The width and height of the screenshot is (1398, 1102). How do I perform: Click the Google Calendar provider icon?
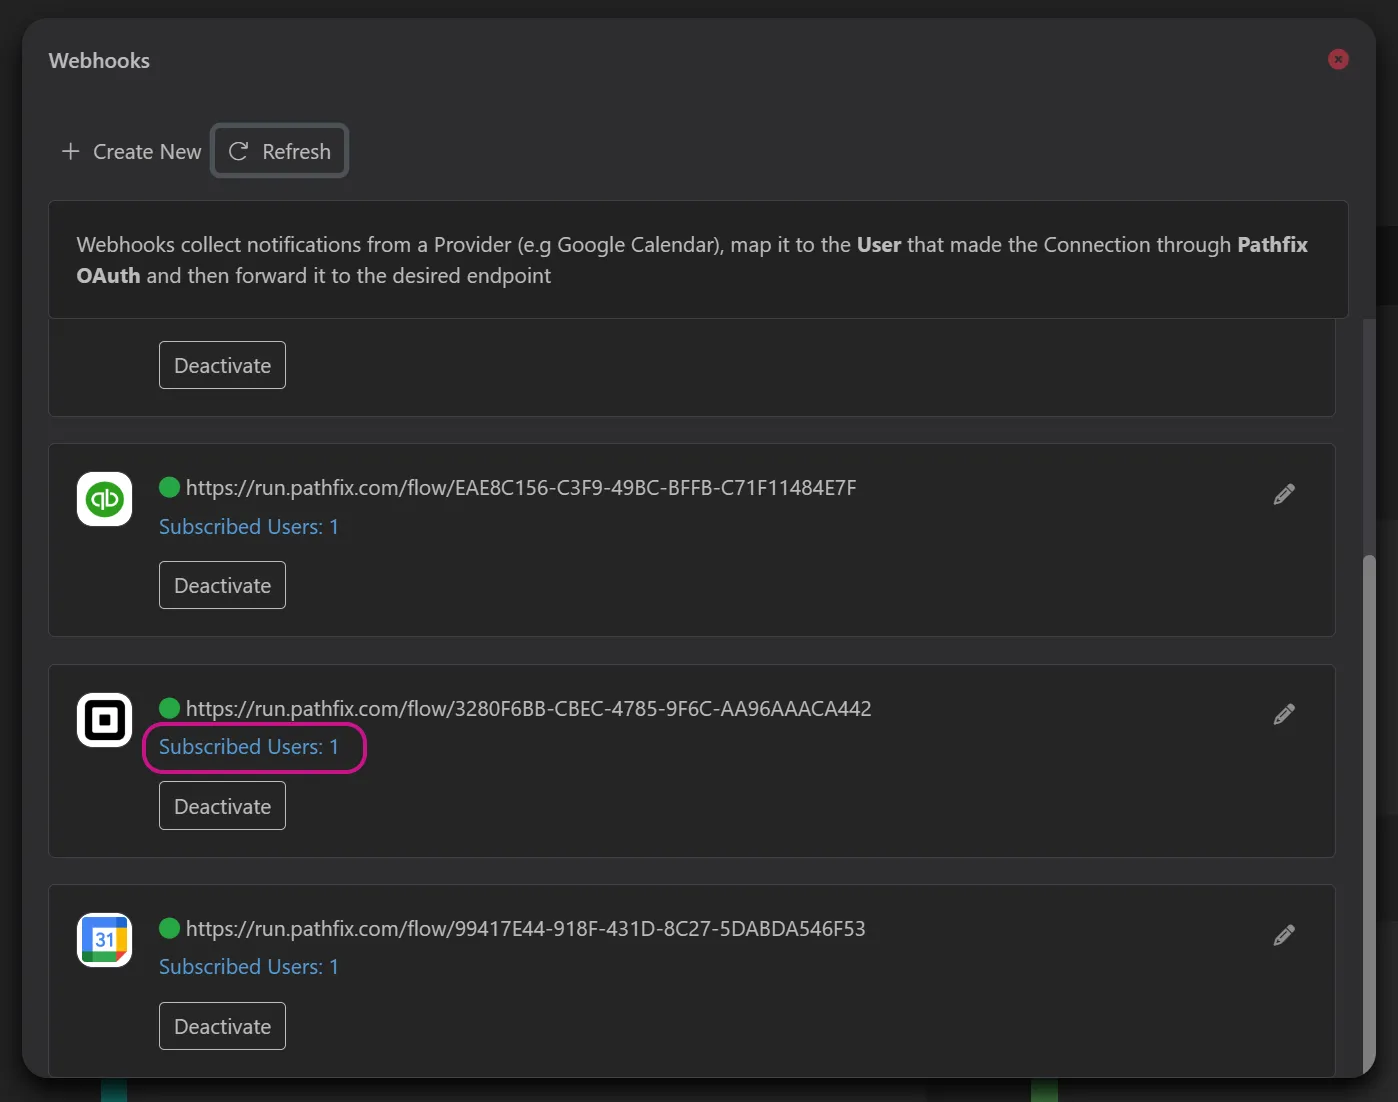105,940
